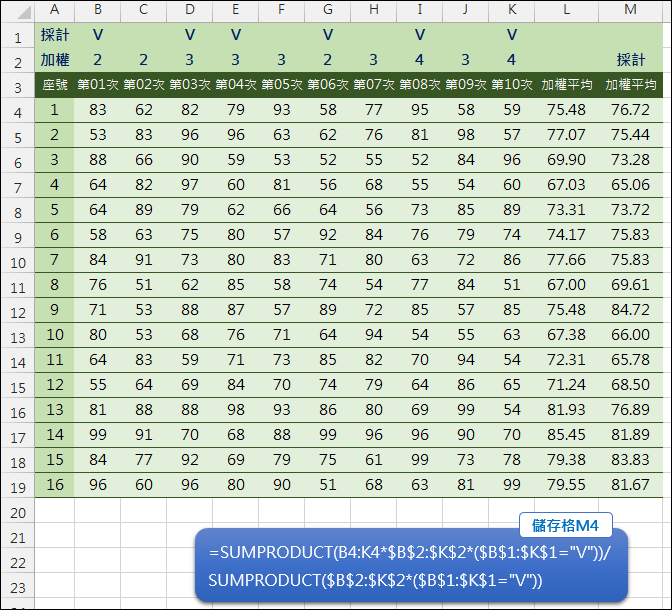Click the V mark in cell I1
The width and height of the screenshot is (672, 610).
(x=420, y=35)
